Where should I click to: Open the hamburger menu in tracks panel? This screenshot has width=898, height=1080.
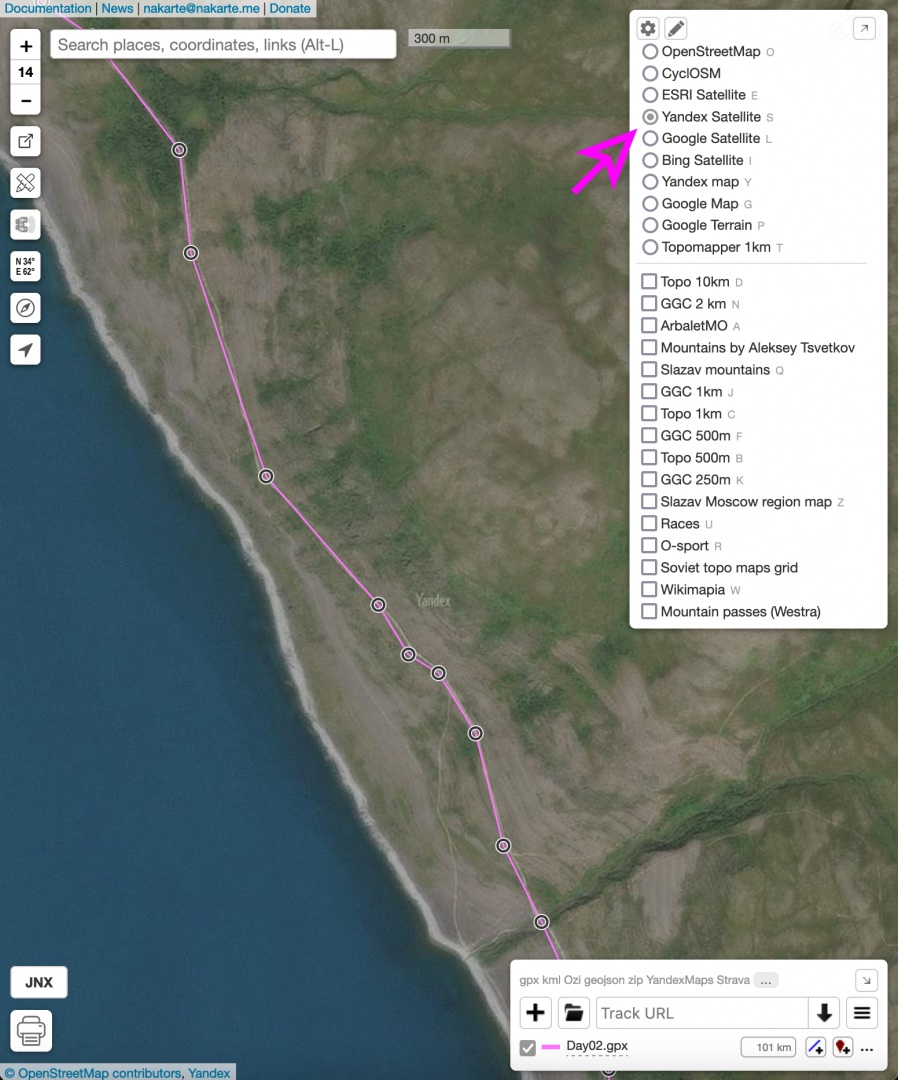(862, 1013)
